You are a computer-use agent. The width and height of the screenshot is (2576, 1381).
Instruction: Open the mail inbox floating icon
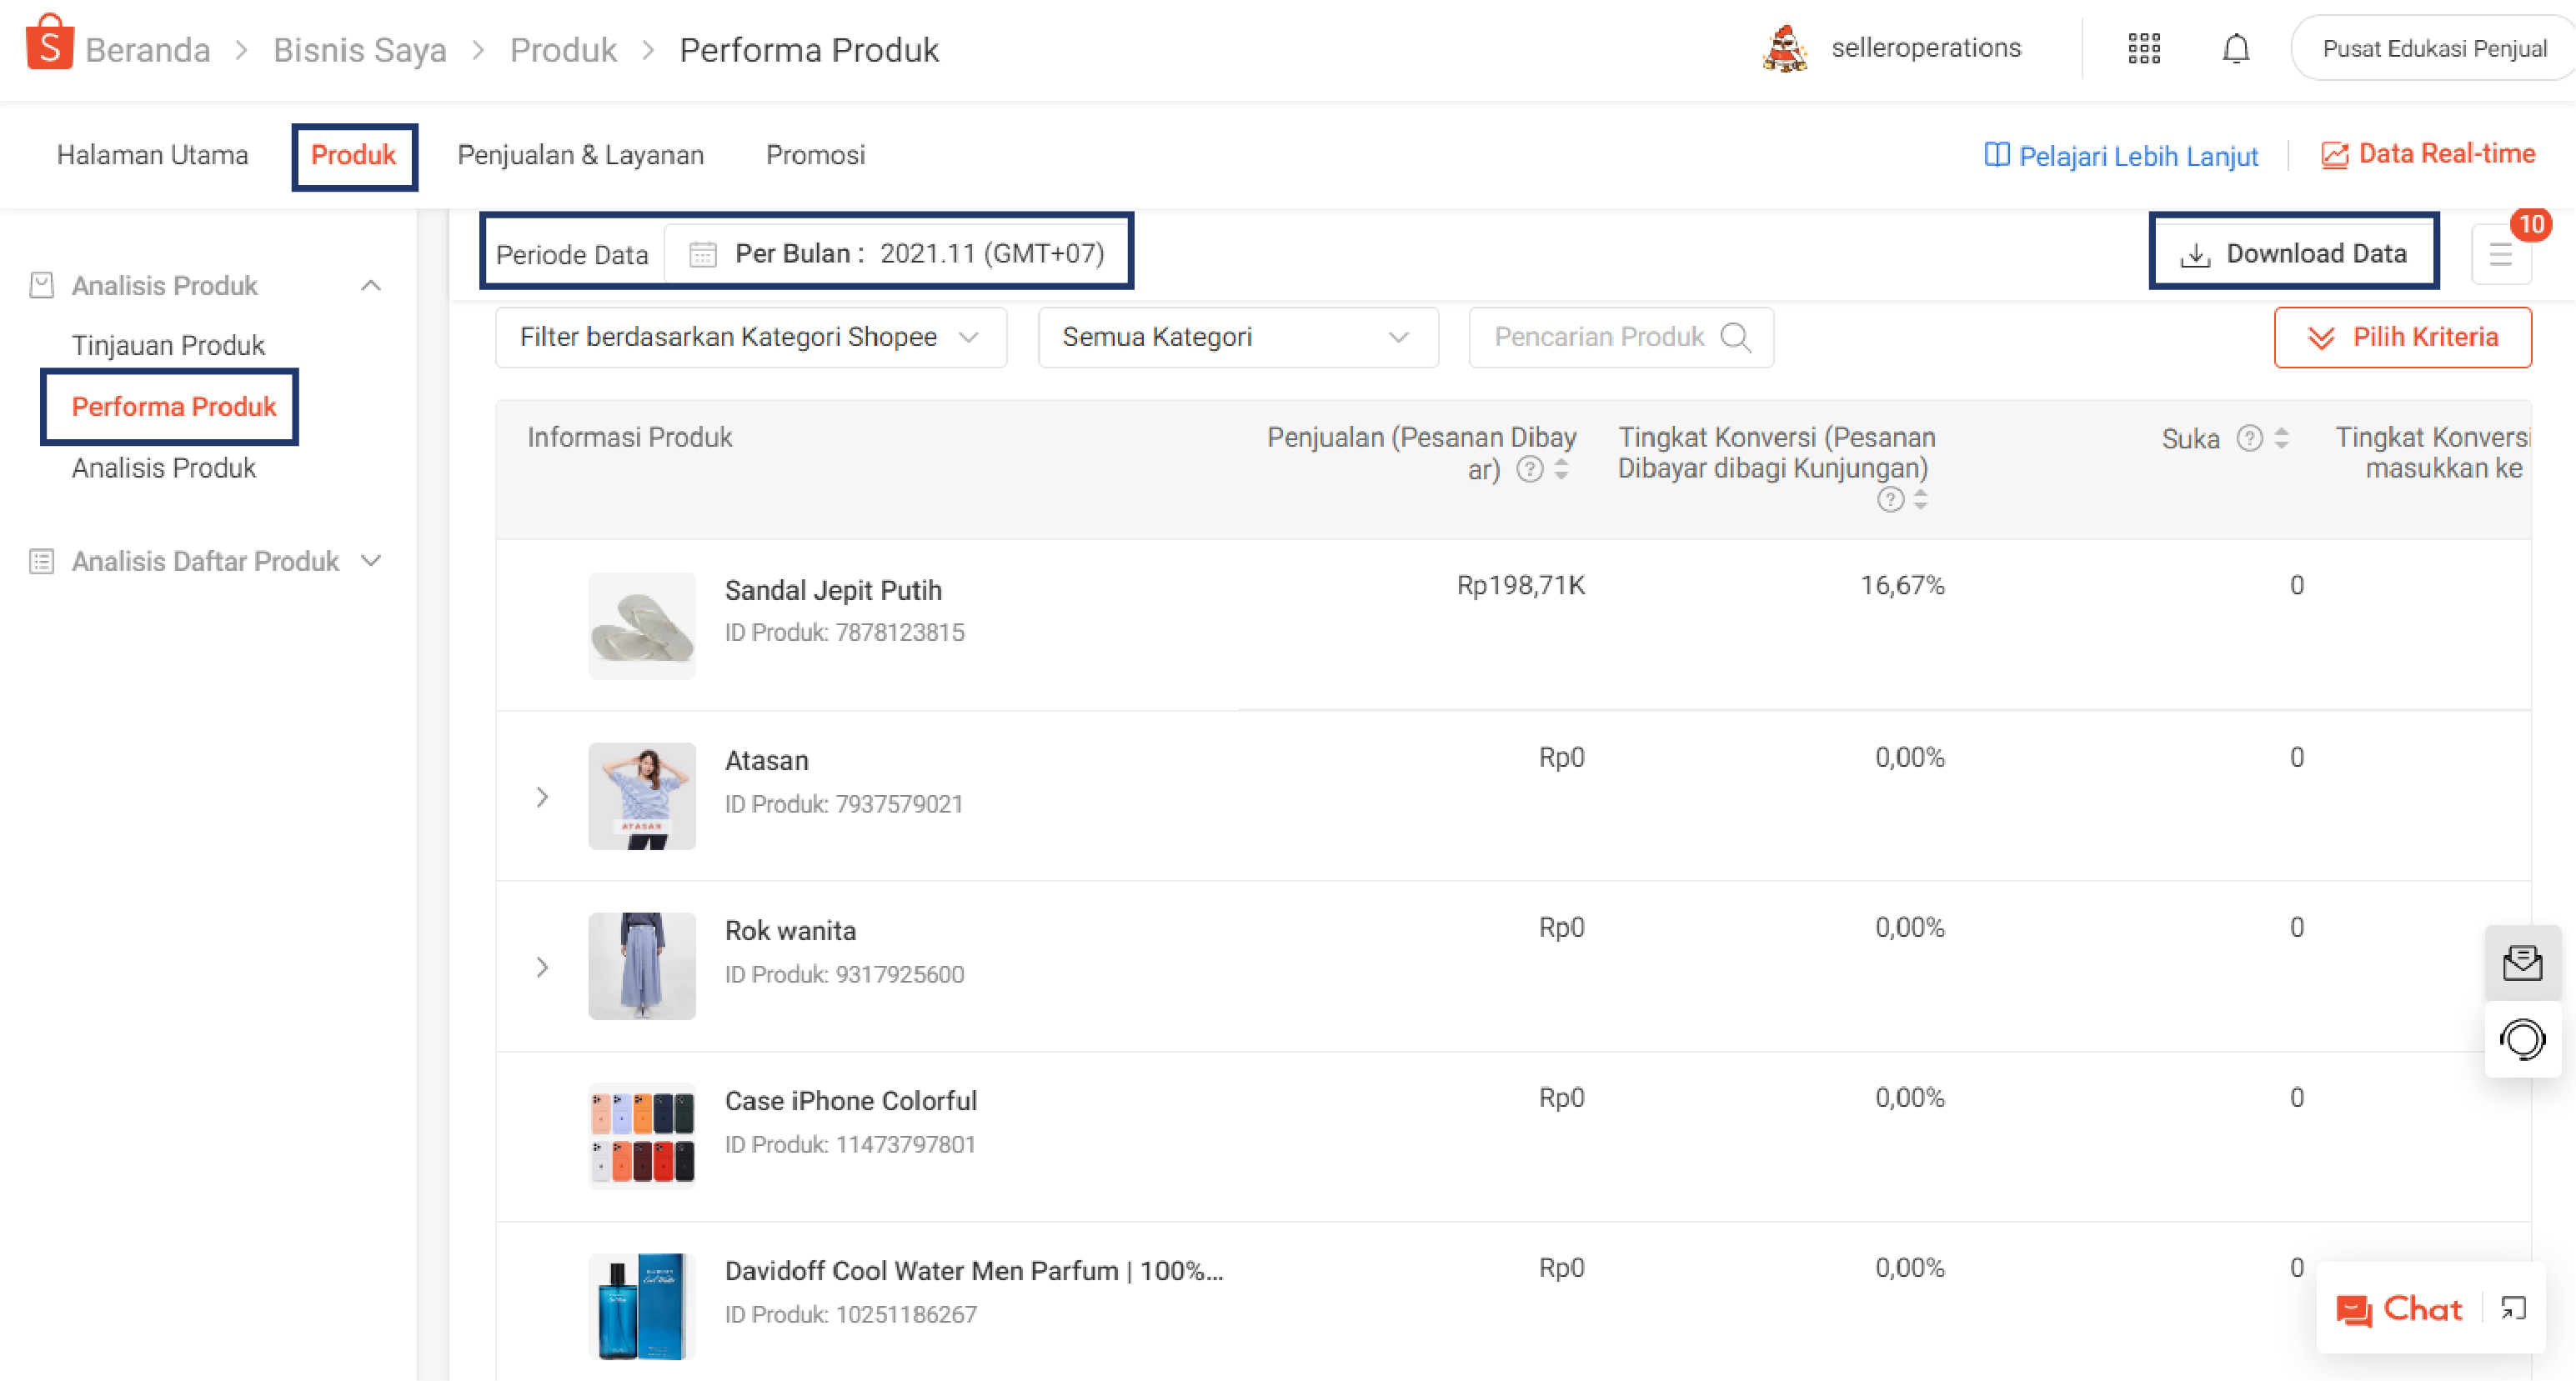pyautogui.click(x=2522, y=963)
